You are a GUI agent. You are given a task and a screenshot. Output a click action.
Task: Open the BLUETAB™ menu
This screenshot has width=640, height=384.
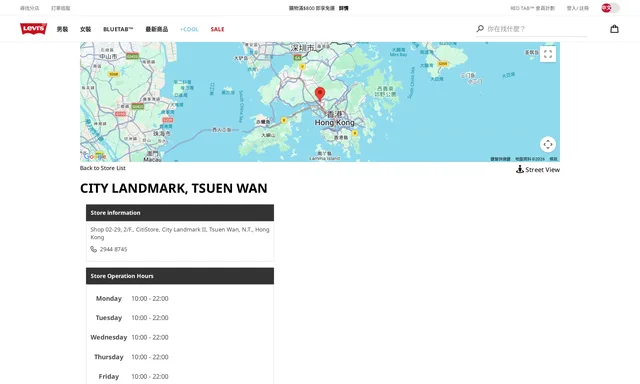tap(118, 29)
